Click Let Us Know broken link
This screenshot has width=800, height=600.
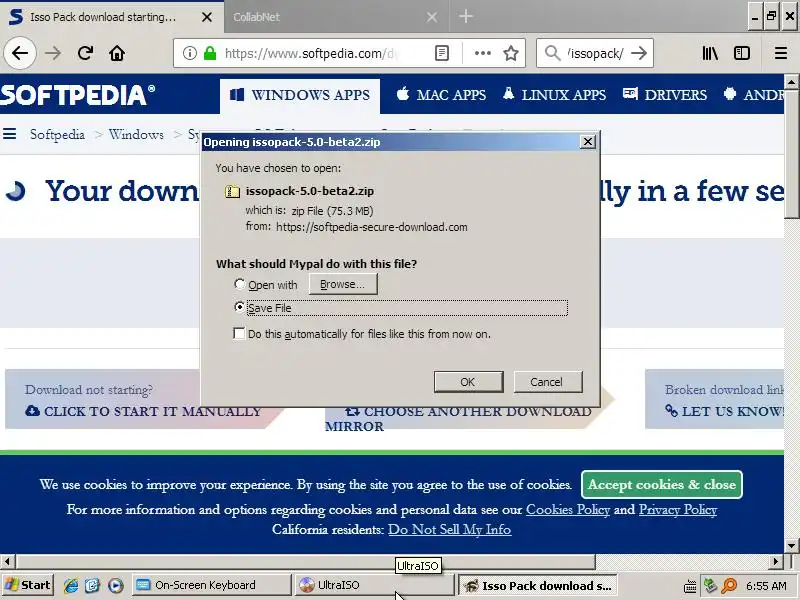[724, 411]
